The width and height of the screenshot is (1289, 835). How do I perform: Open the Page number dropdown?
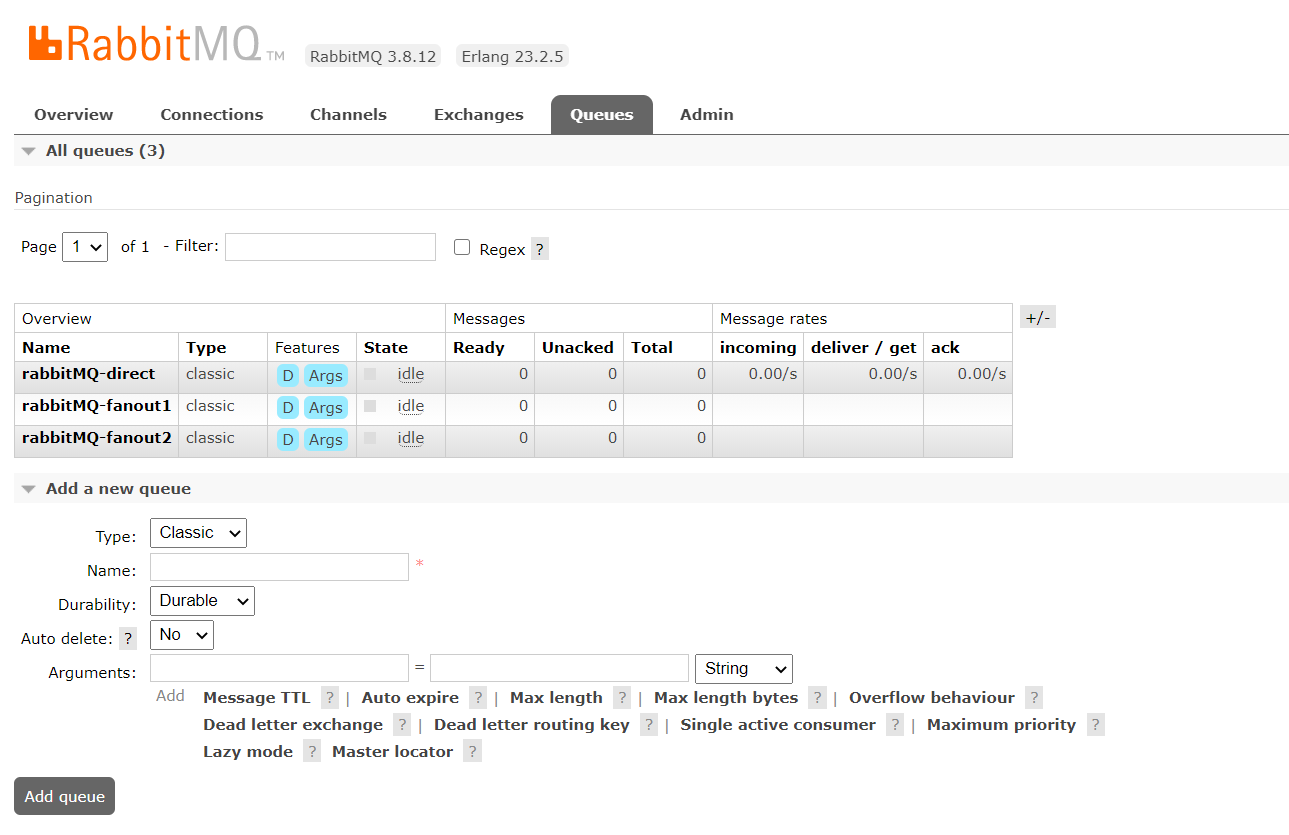85,247
